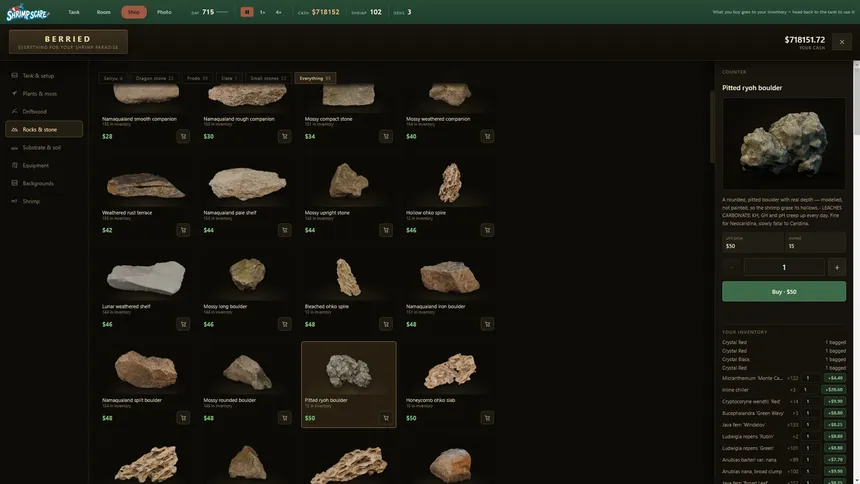Sell Micranthemum 'Monte Carlo' for $4.40
860x484 pixels.
click(835, 378)
